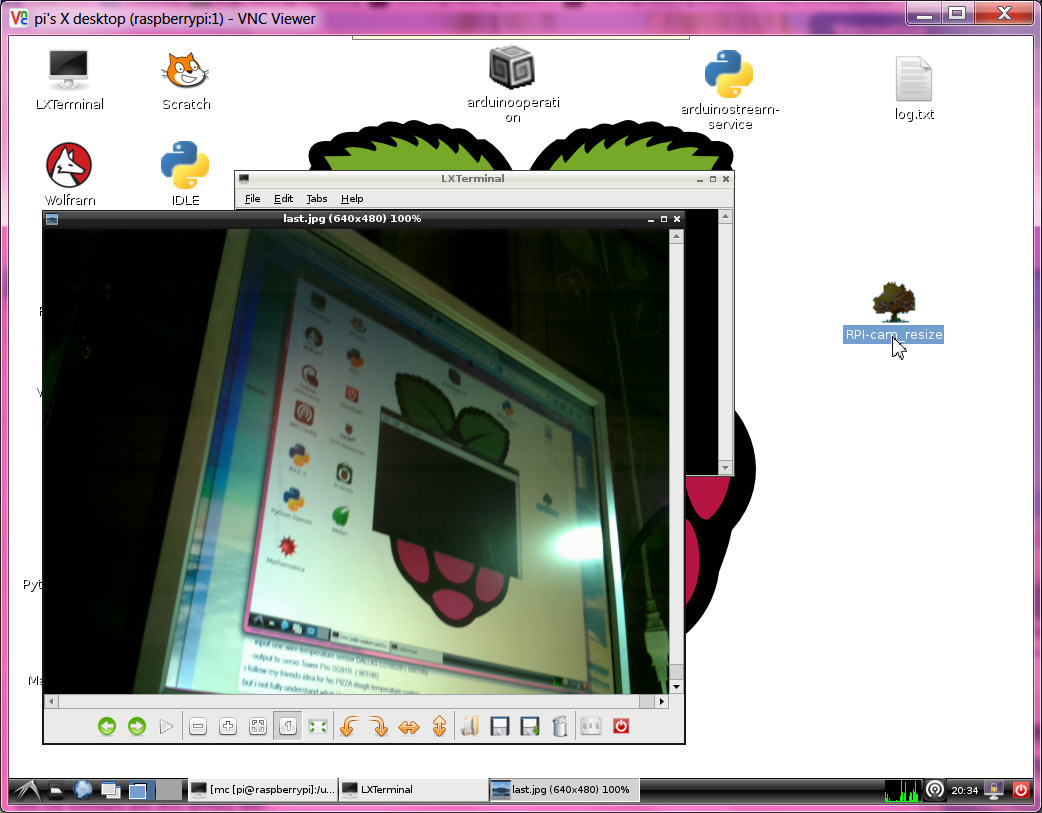Screen dimensions: 1042x813
Task: Go to previous image in viewer
Action: [x=107, y=727]
